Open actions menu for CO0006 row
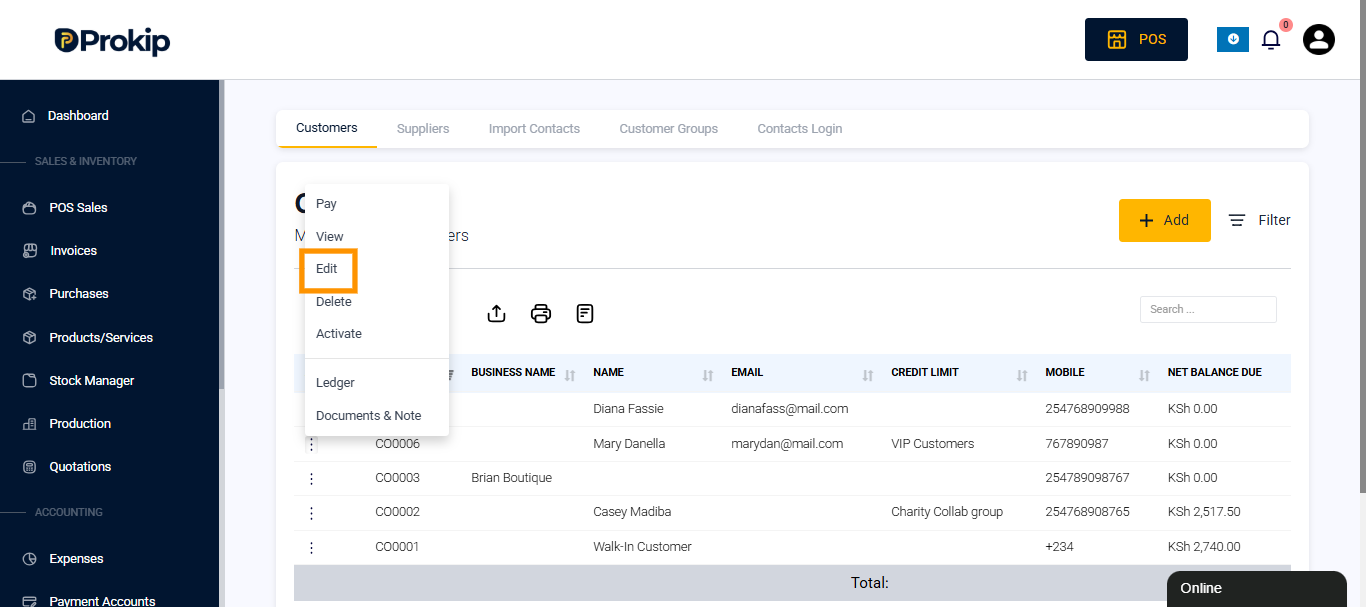Viewport: 1366px width, 607px height. [x=311, y=445]
